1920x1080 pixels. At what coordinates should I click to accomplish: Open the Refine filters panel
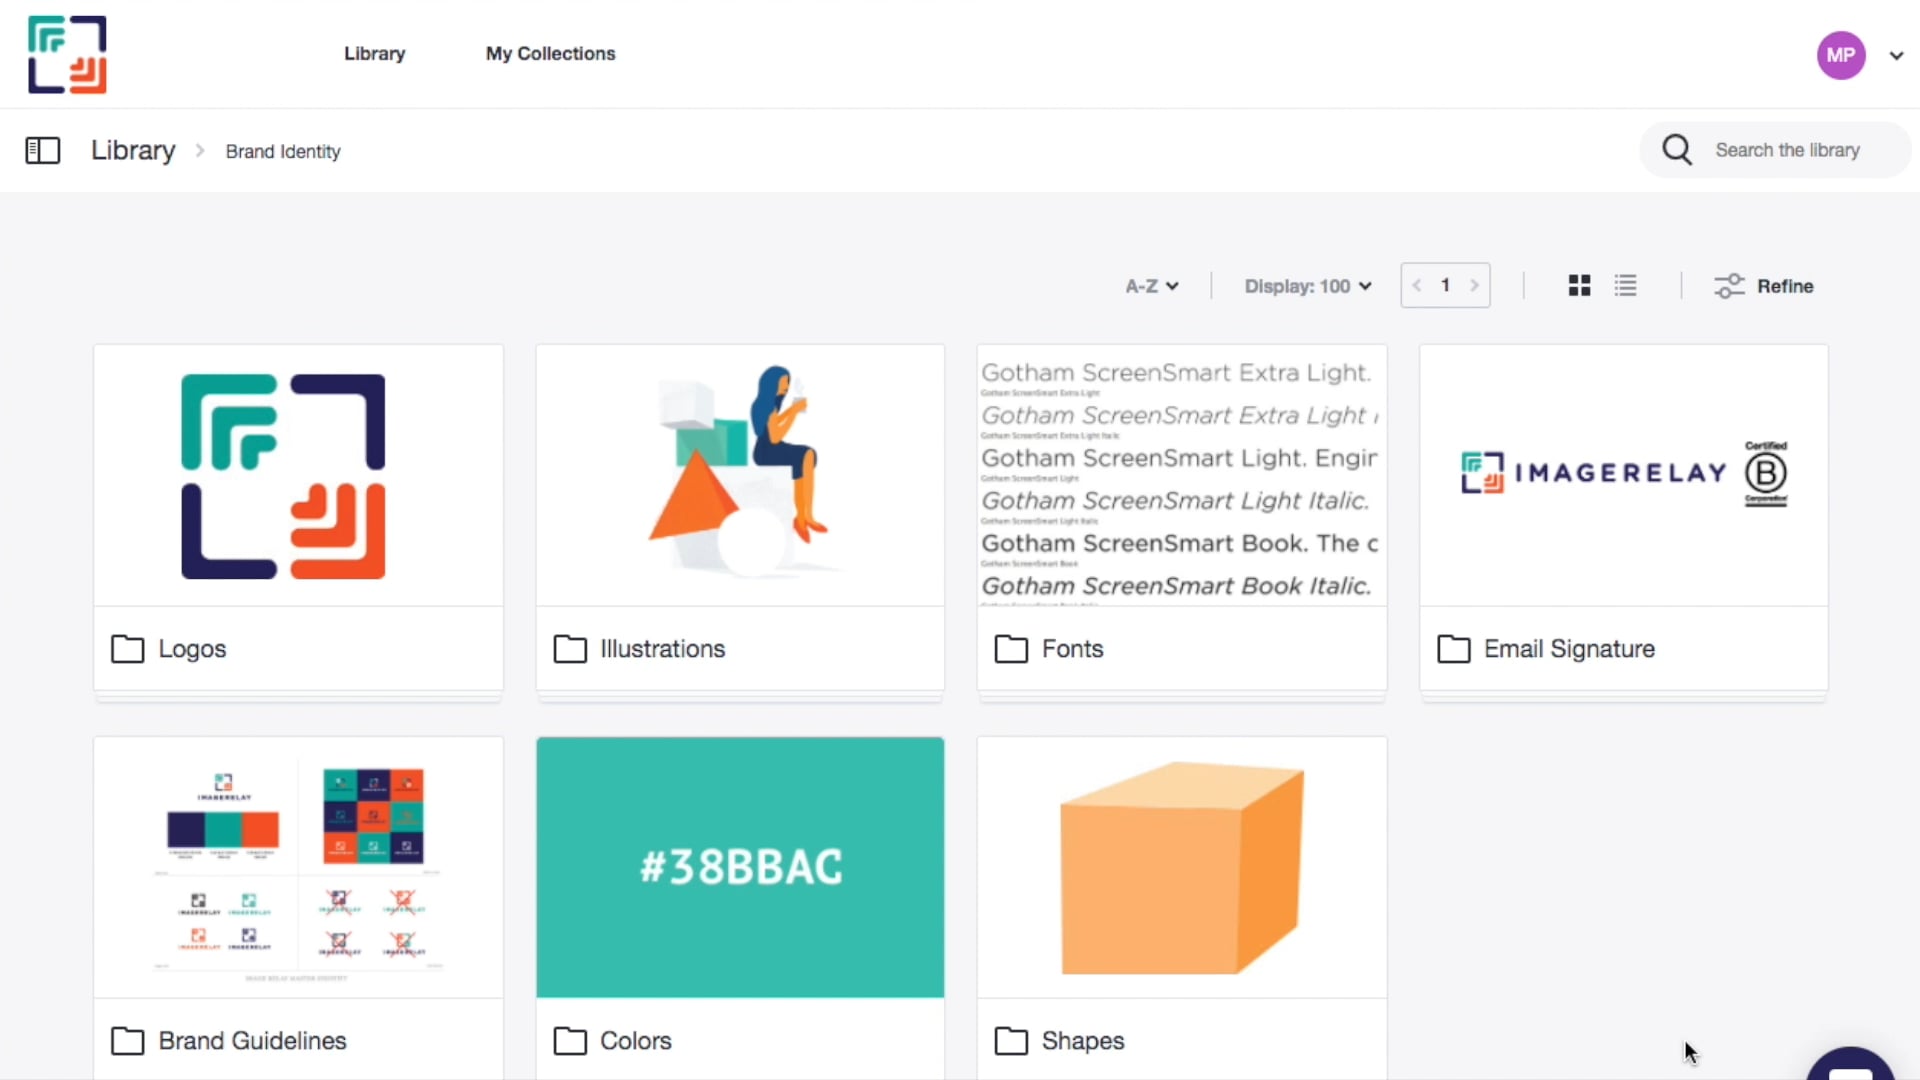click(1763, 286)
